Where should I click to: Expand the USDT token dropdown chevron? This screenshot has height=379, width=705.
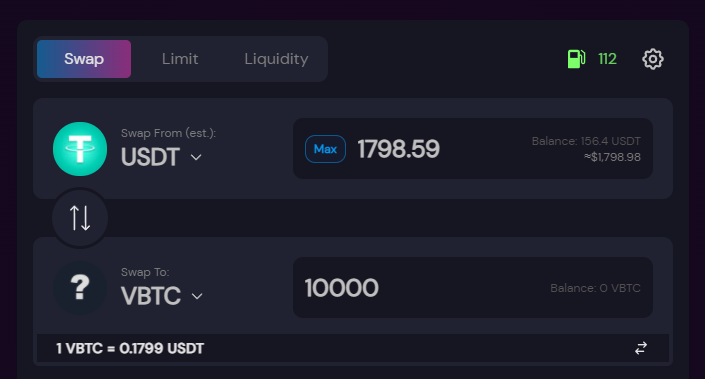tap(196, 157)
